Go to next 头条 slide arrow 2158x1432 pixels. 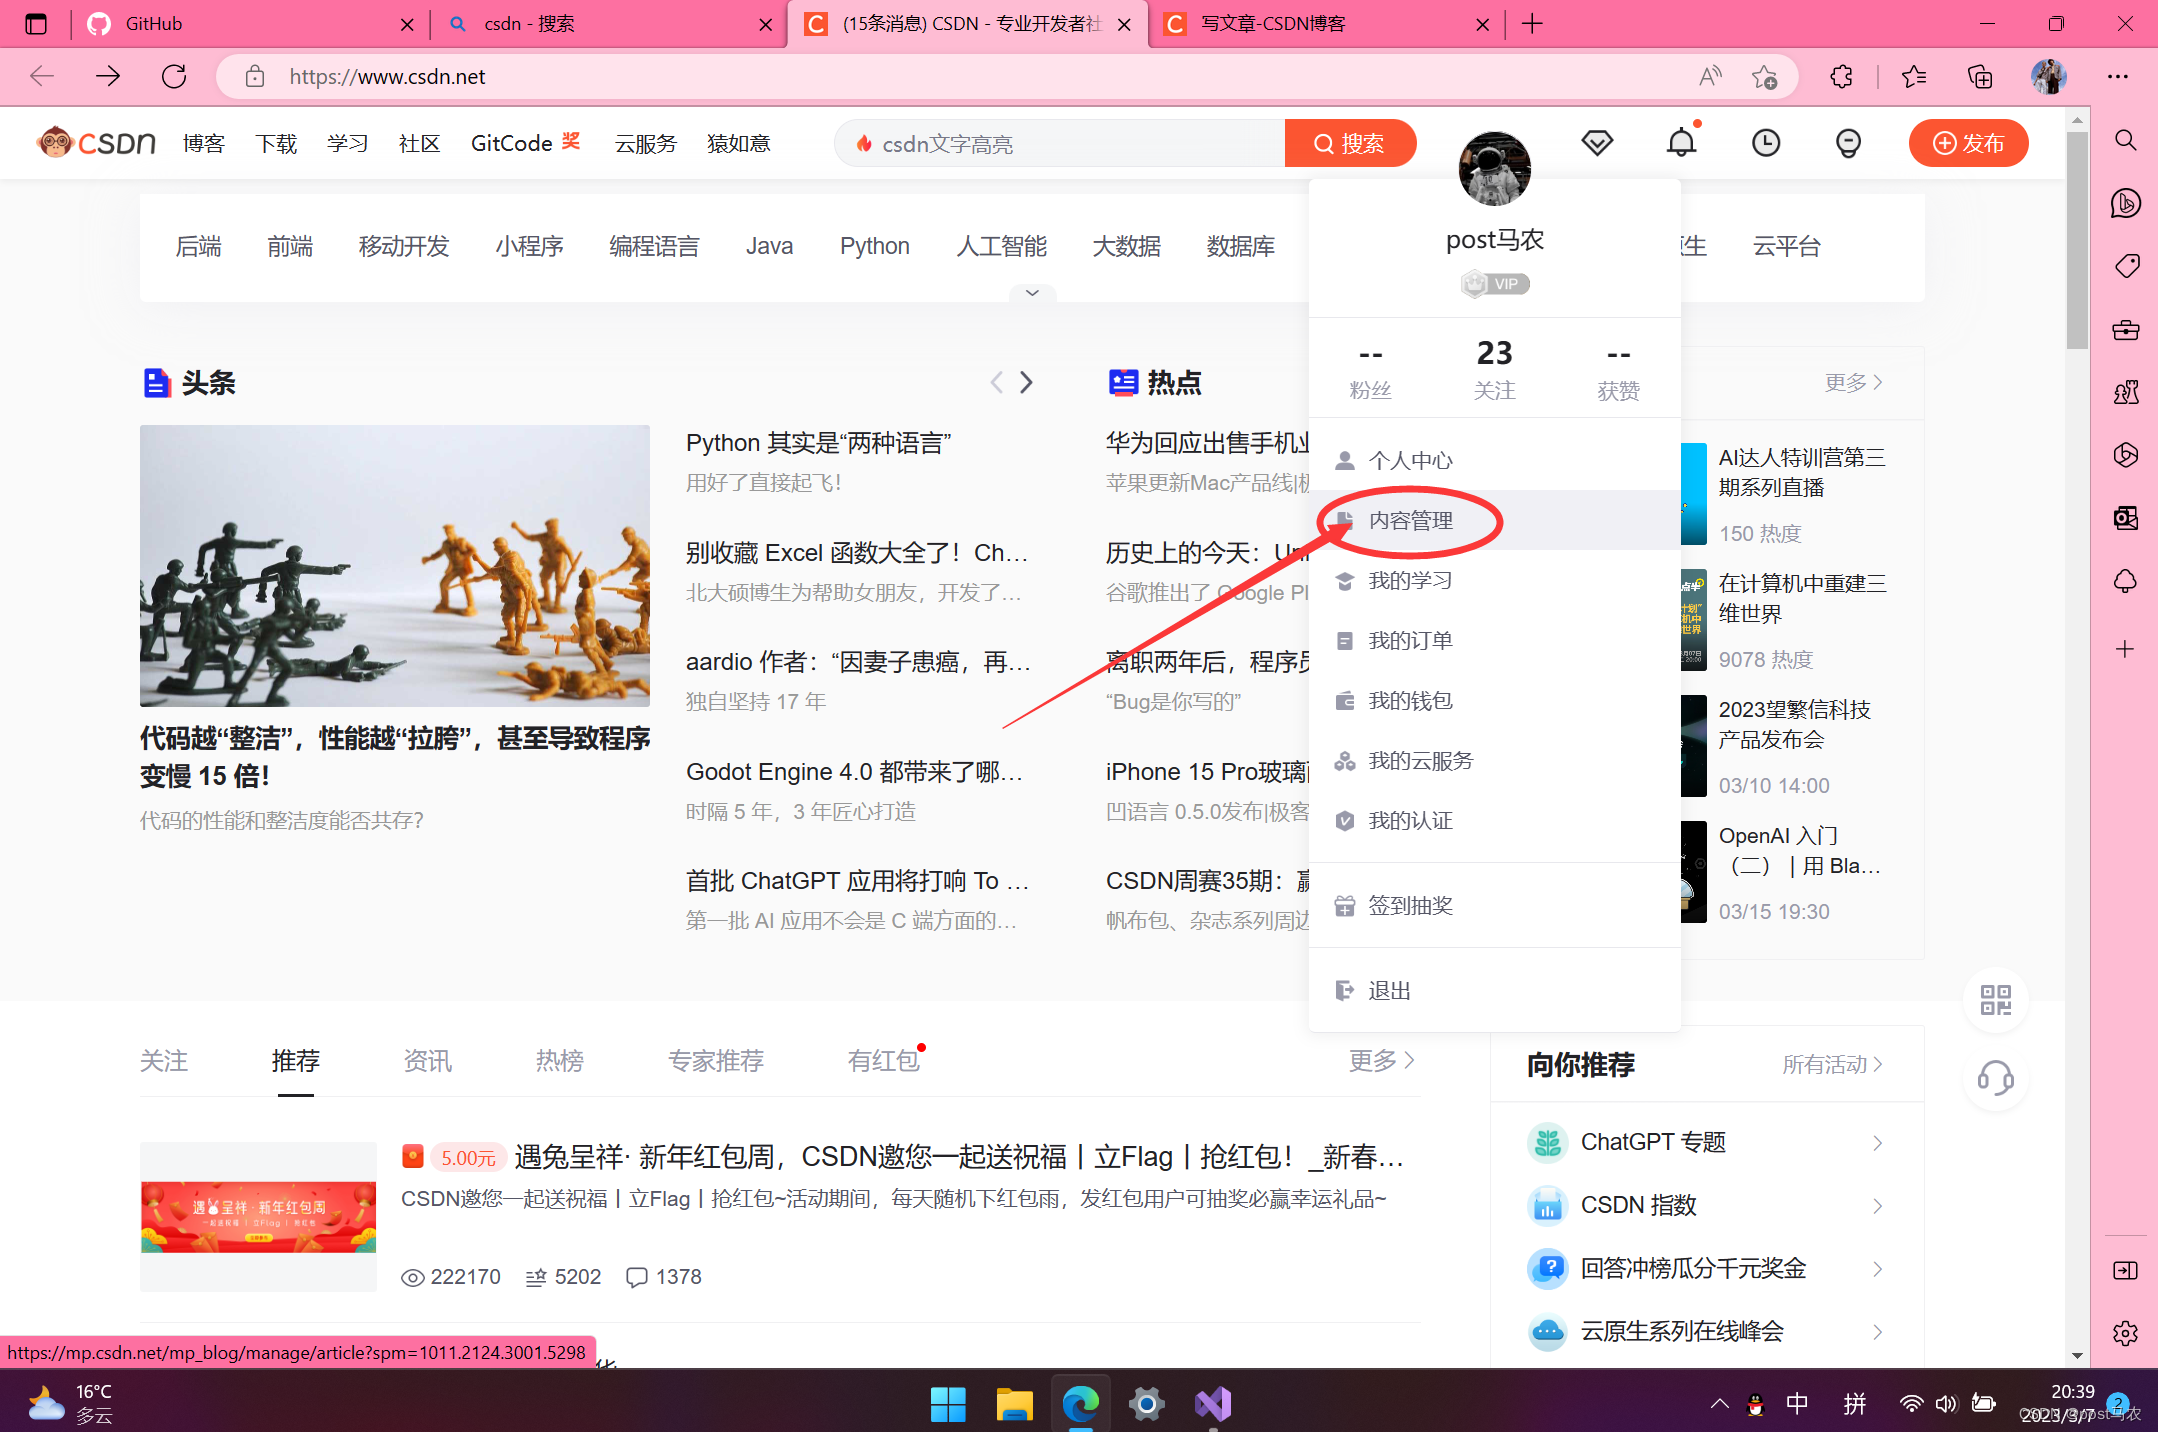(x=1026, y=382)
